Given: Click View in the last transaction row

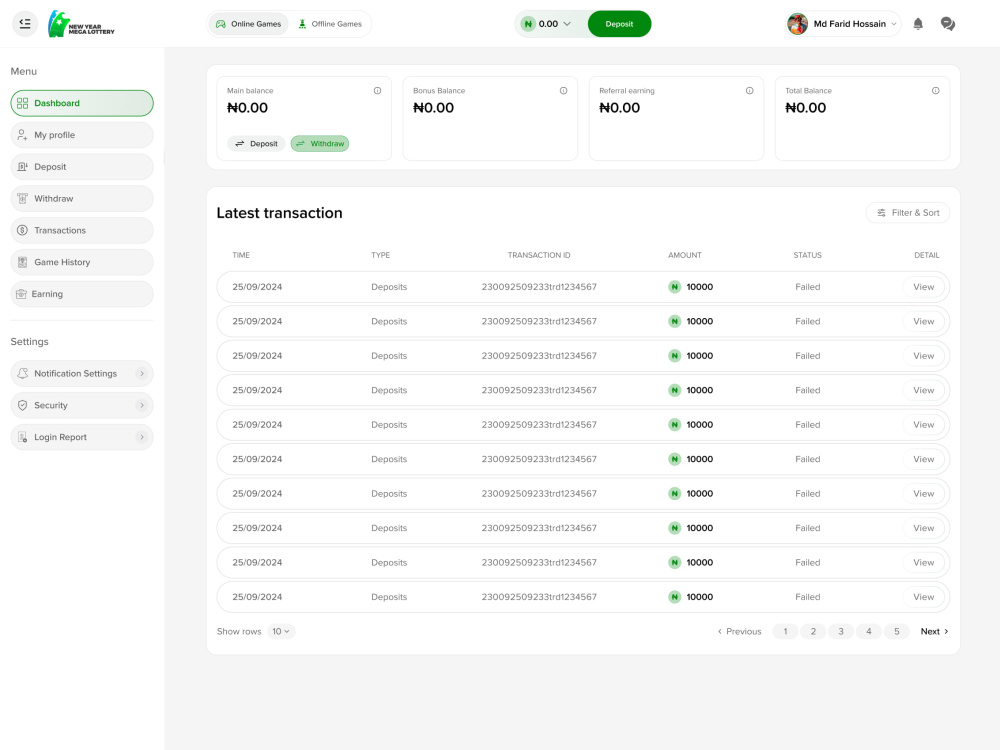Looking at the screenshot, I should tap(923, 597).
